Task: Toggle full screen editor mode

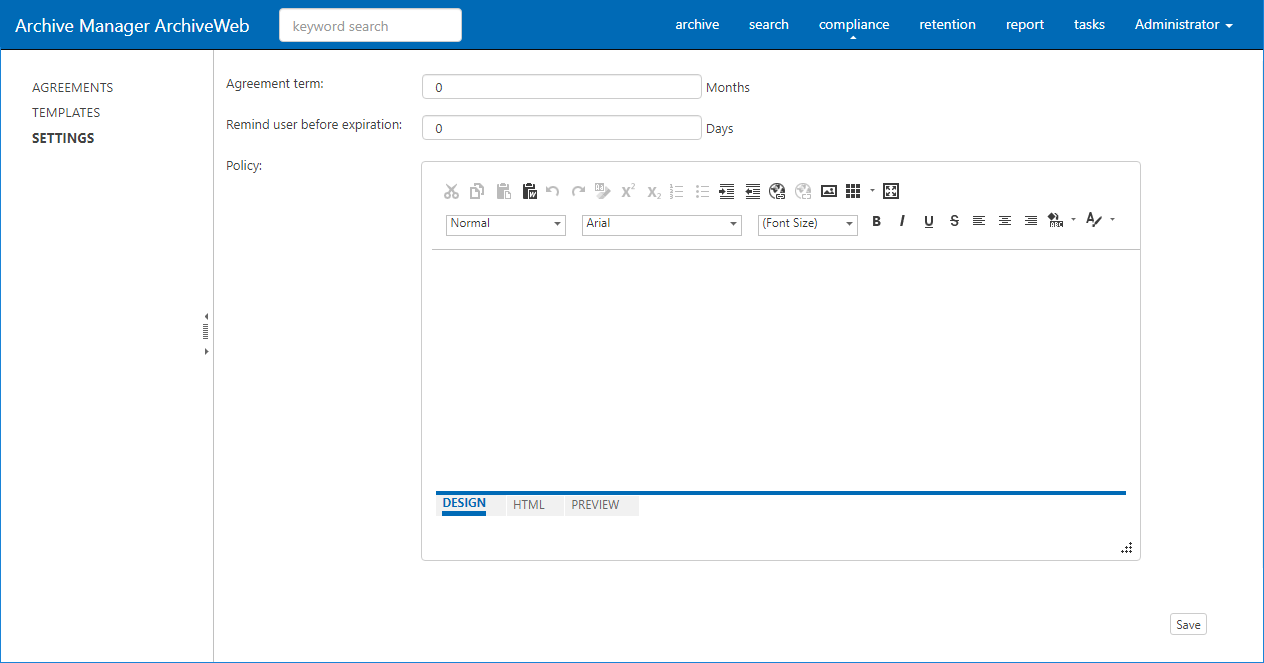Action: 891,191
